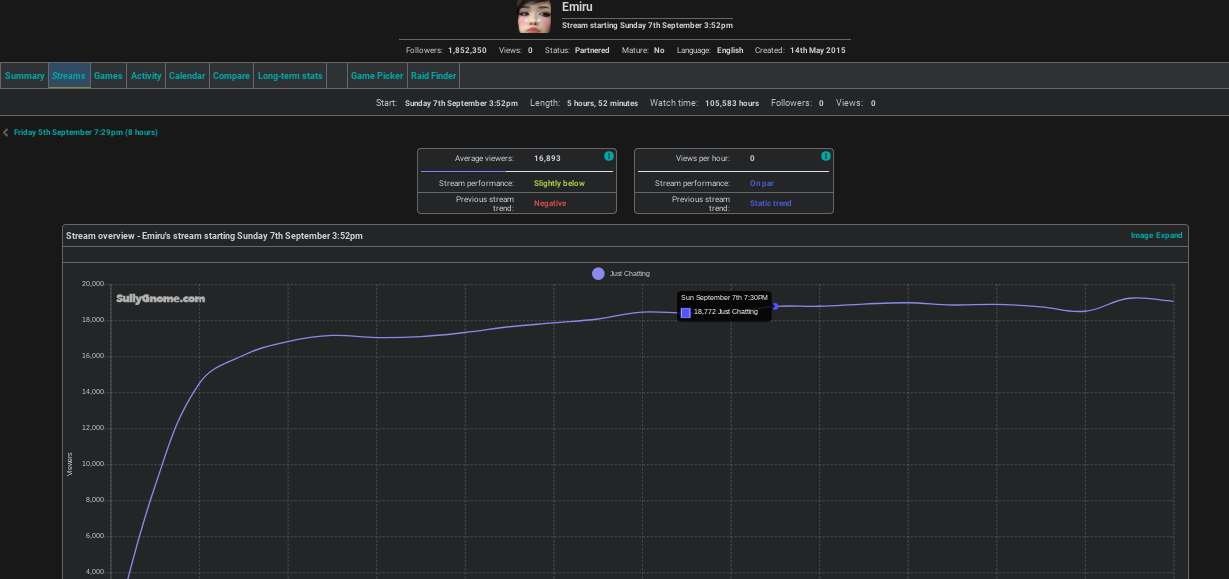1229x579 pixels.
Task: Select the Streams tab
Action: (69, 76)
